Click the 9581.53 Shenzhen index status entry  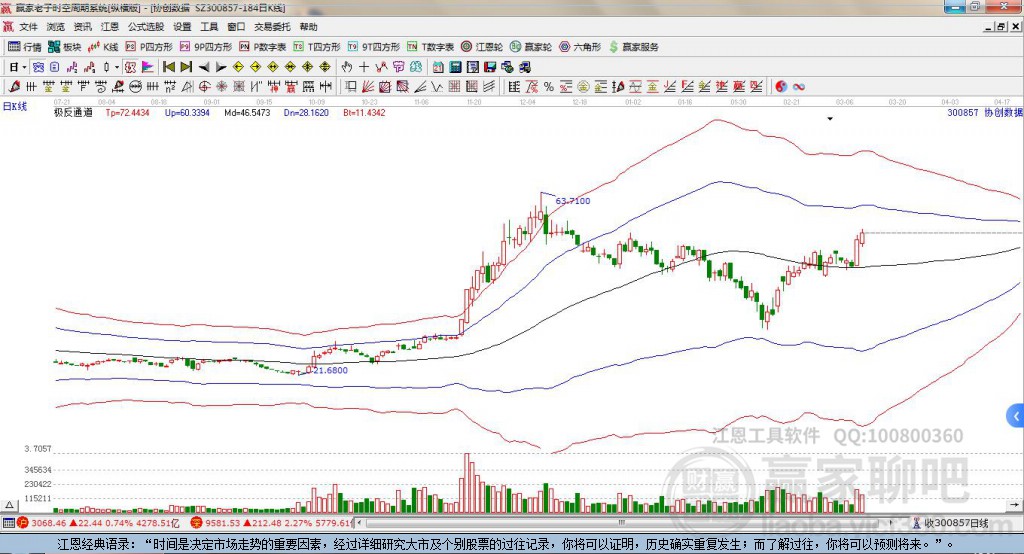point(272,523)
